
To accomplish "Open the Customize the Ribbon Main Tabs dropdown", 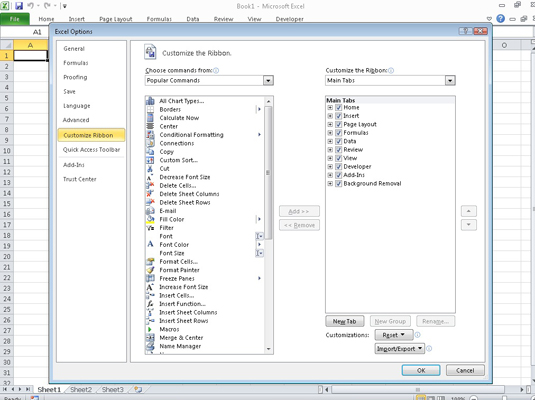I will pos(450,81).
